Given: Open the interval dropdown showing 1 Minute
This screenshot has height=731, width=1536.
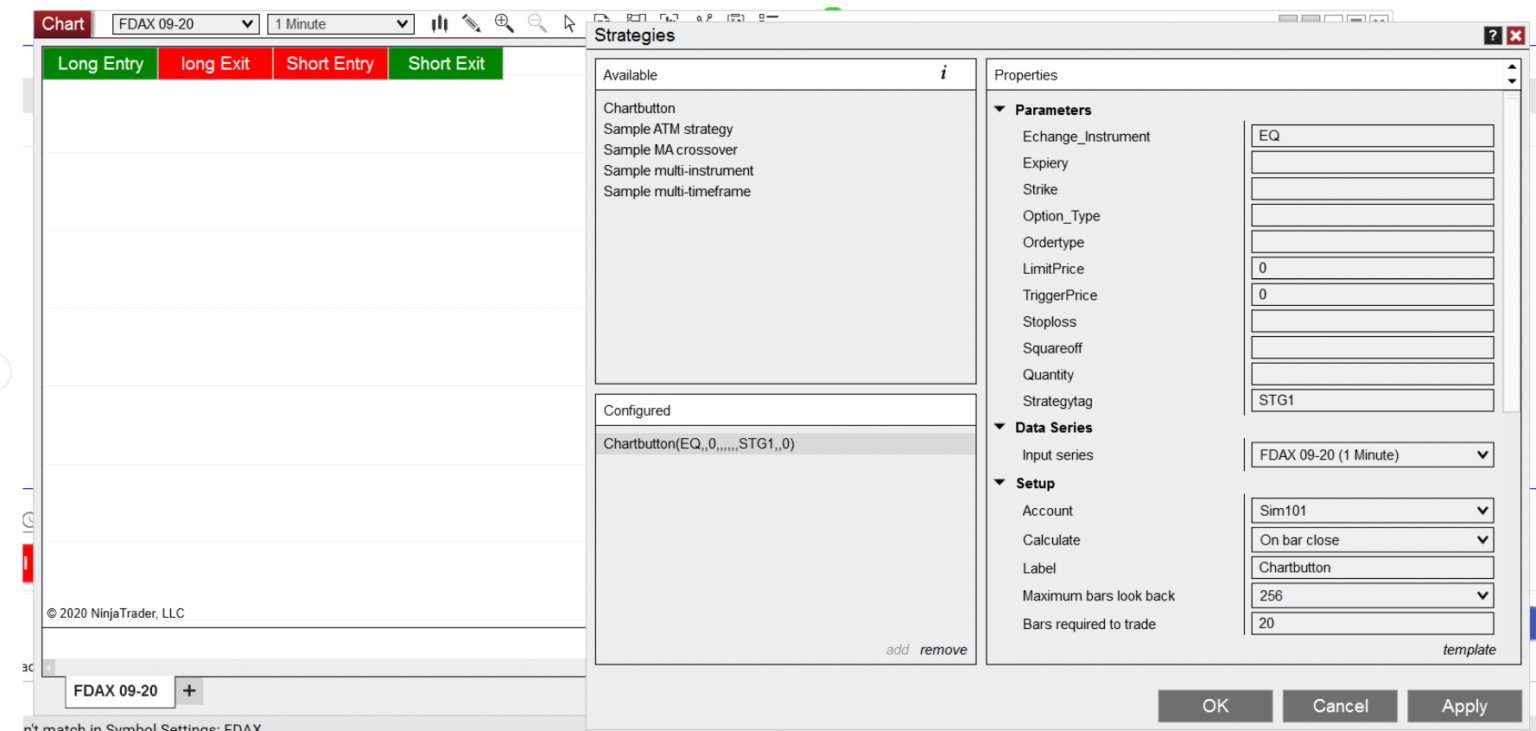Looking at the screenshot, I should click(340, 23).
